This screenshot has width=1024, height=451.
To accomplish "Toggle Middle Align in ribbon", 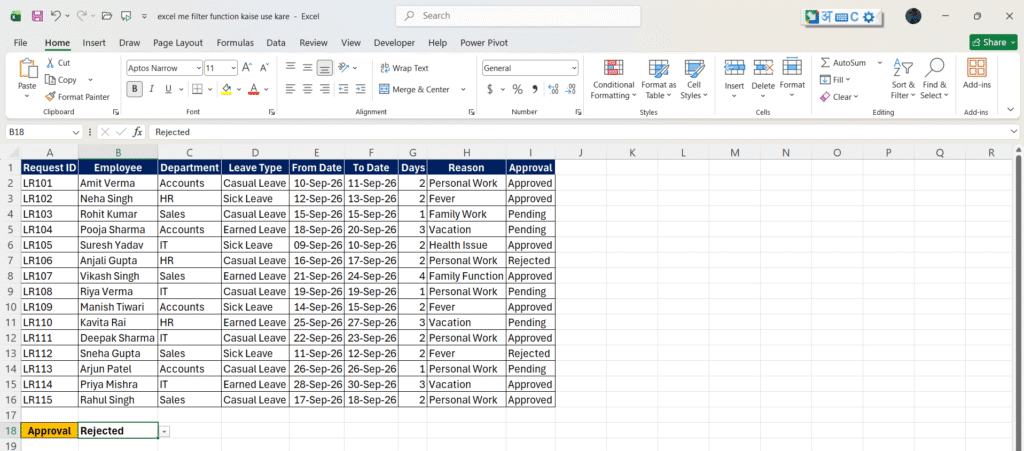I will click(x=307, y=67).
